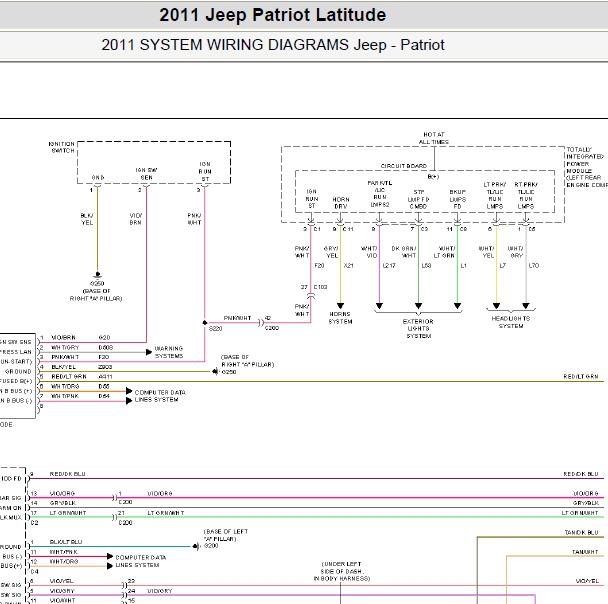Click 'GRY/BLK' label at pin 14
The image size is (608, 604).
[63, 503]
